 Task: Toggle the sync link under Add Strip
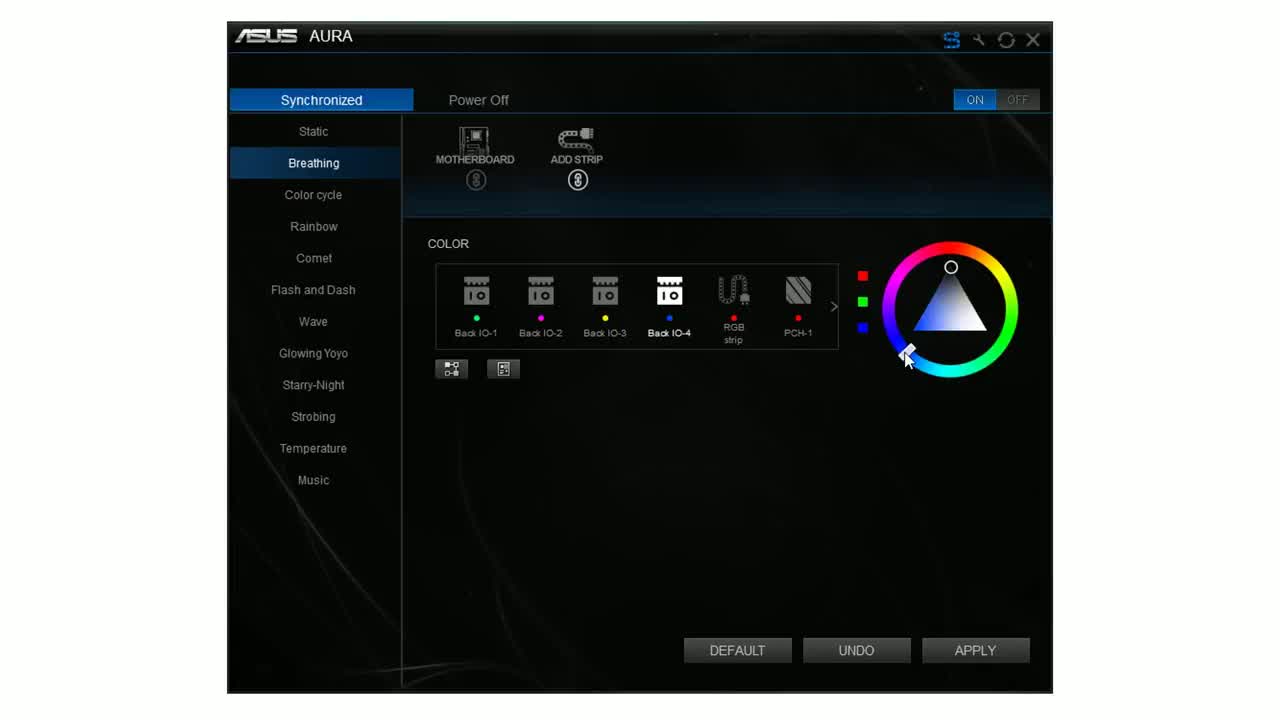(578, 180)
